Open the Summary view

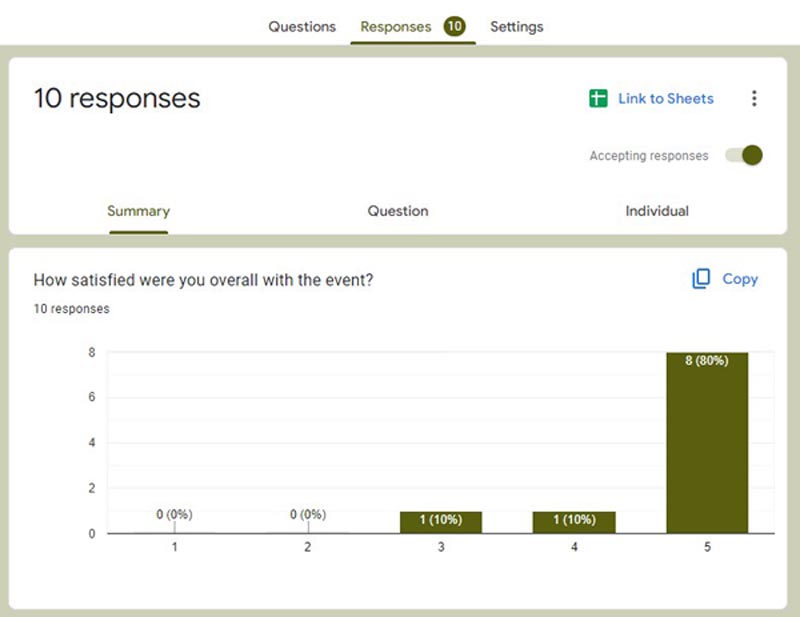coord(138,211)
